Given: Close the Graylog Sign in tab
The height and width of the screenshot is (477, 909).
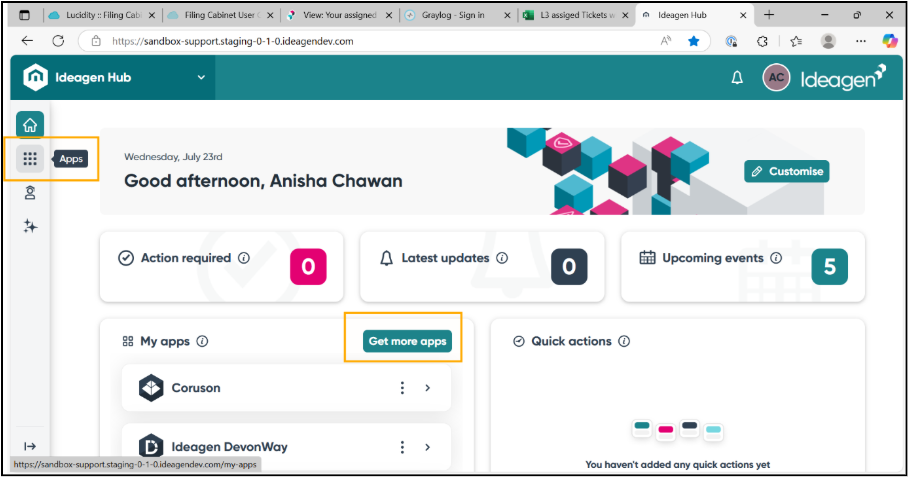Looking at the screenshot, I should (507, 16).
